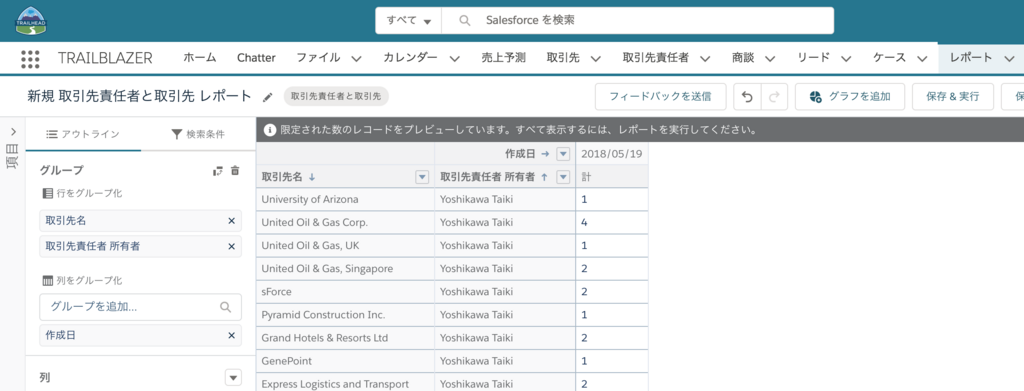Remove the 作成日 column group
The image size is (1024, 391).
(x=231, y=335)
